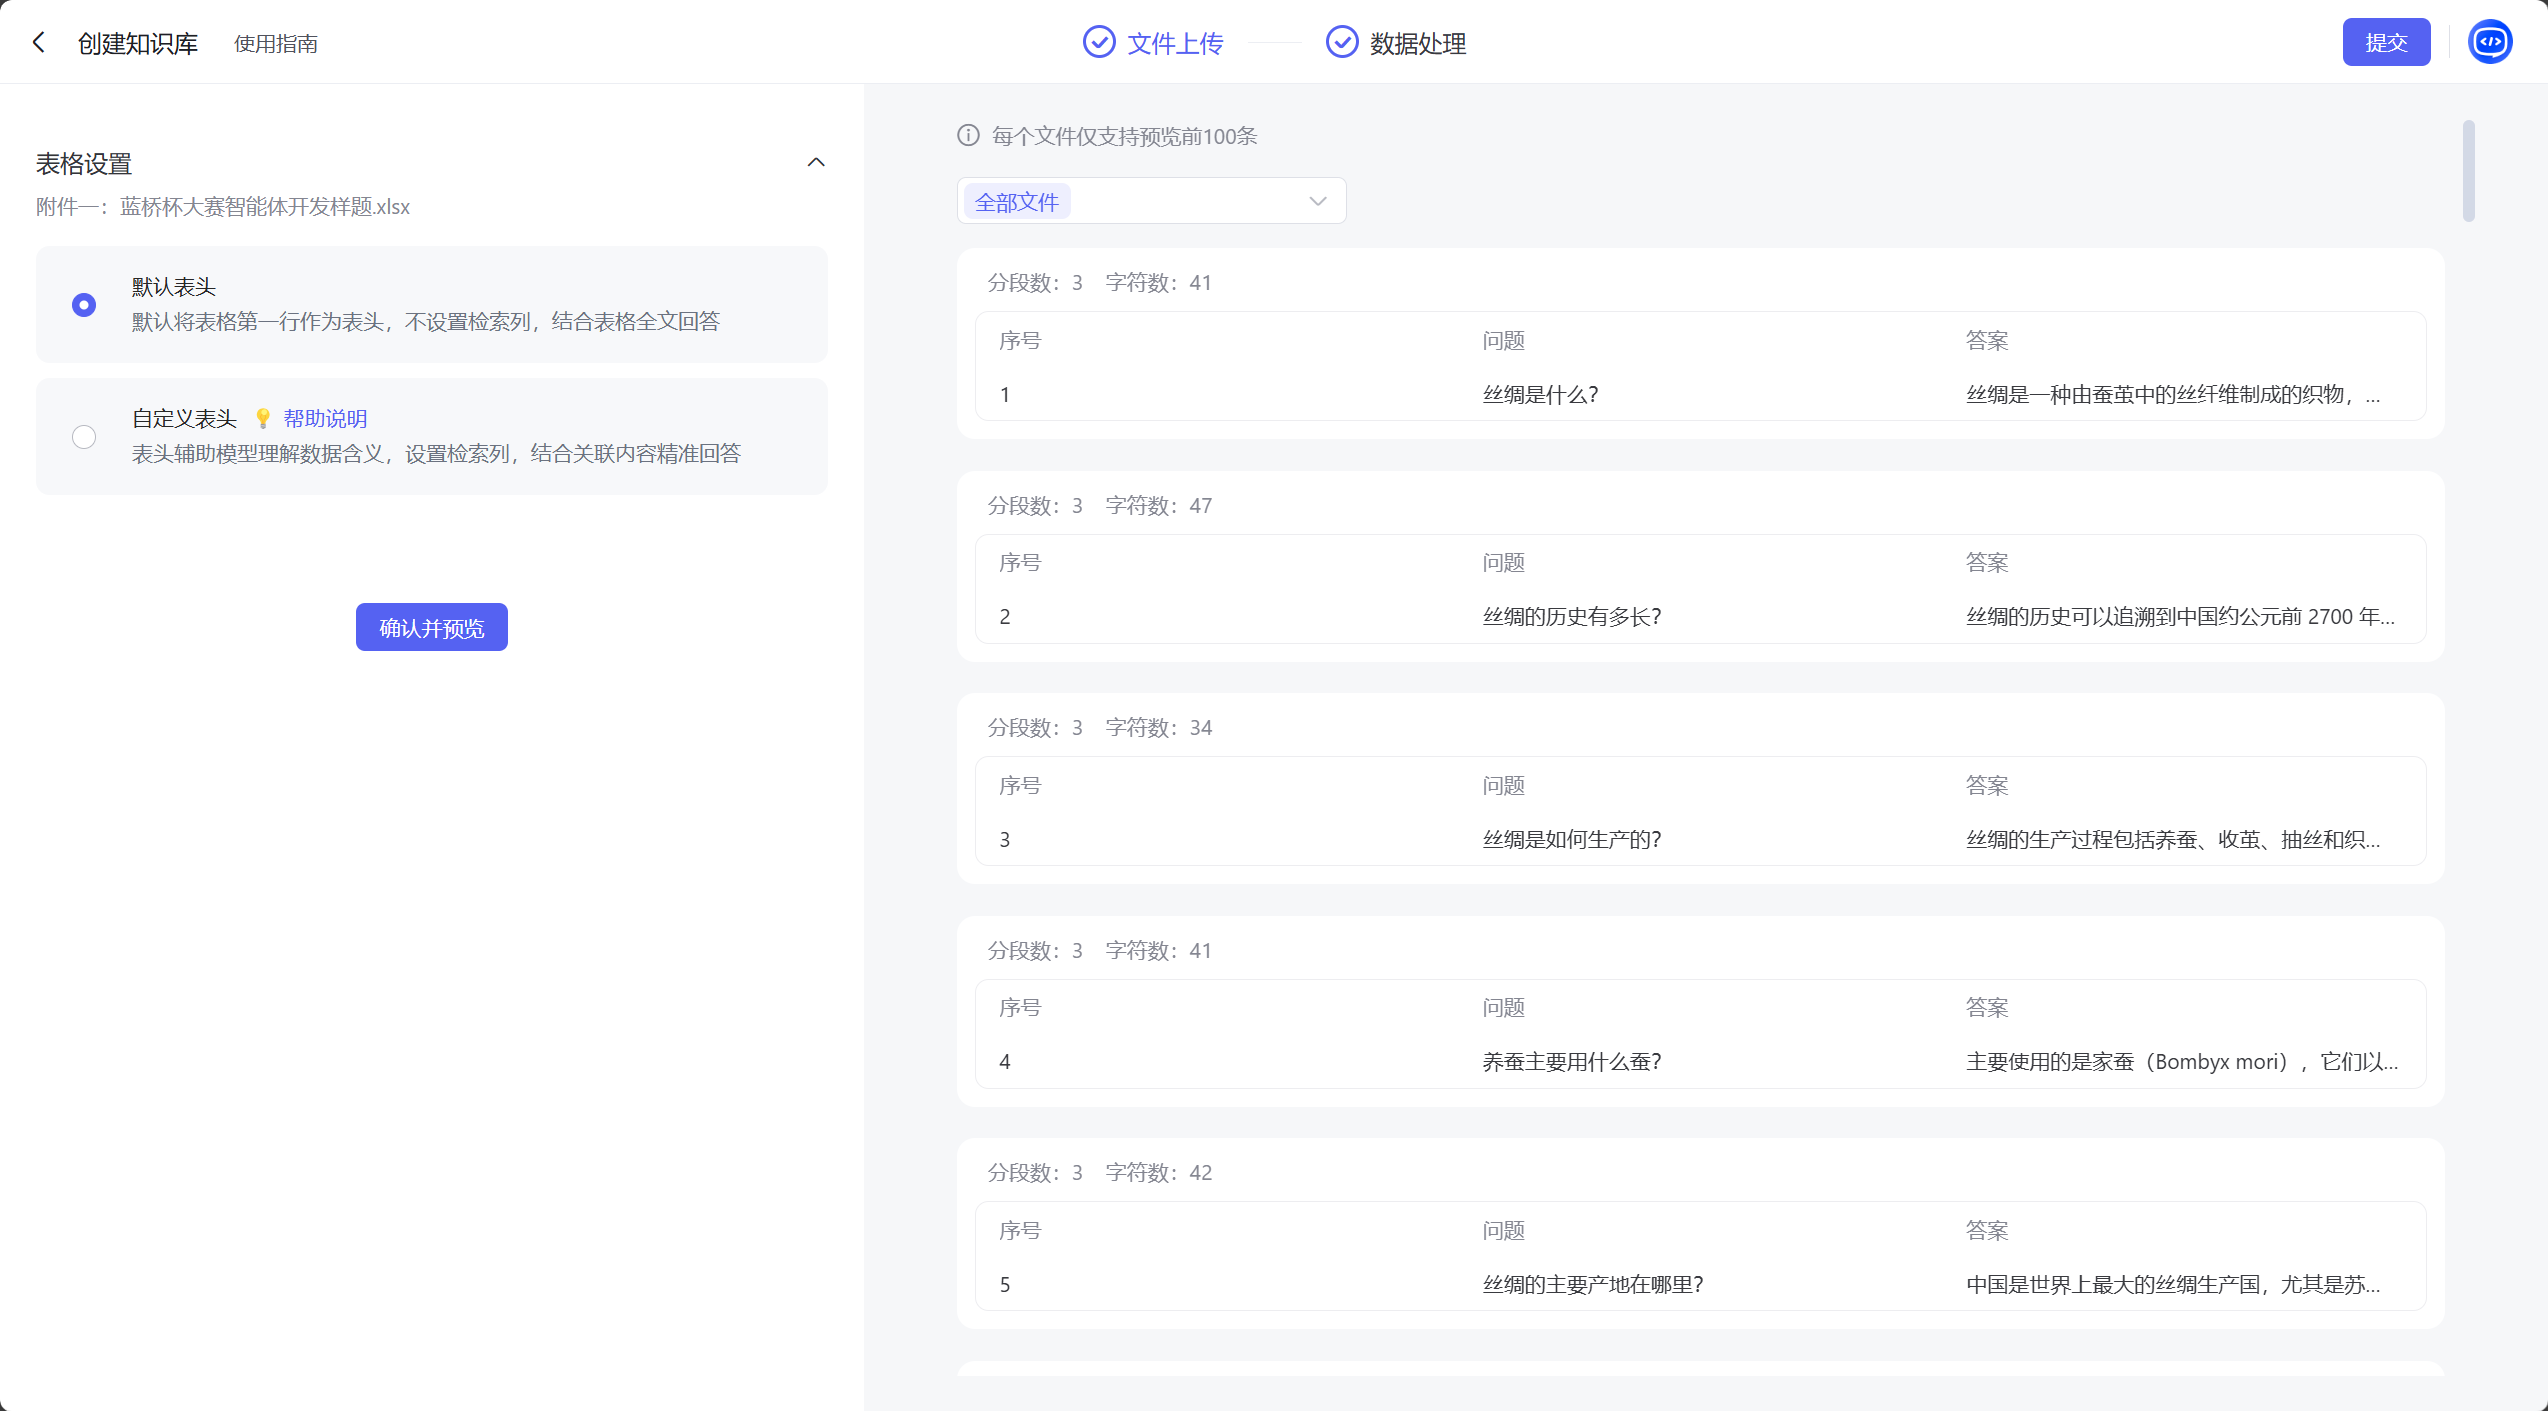Click the lightbulb icon near 帮助说明
Viewport: 2548px width, 1411px height.
[263, 418]
